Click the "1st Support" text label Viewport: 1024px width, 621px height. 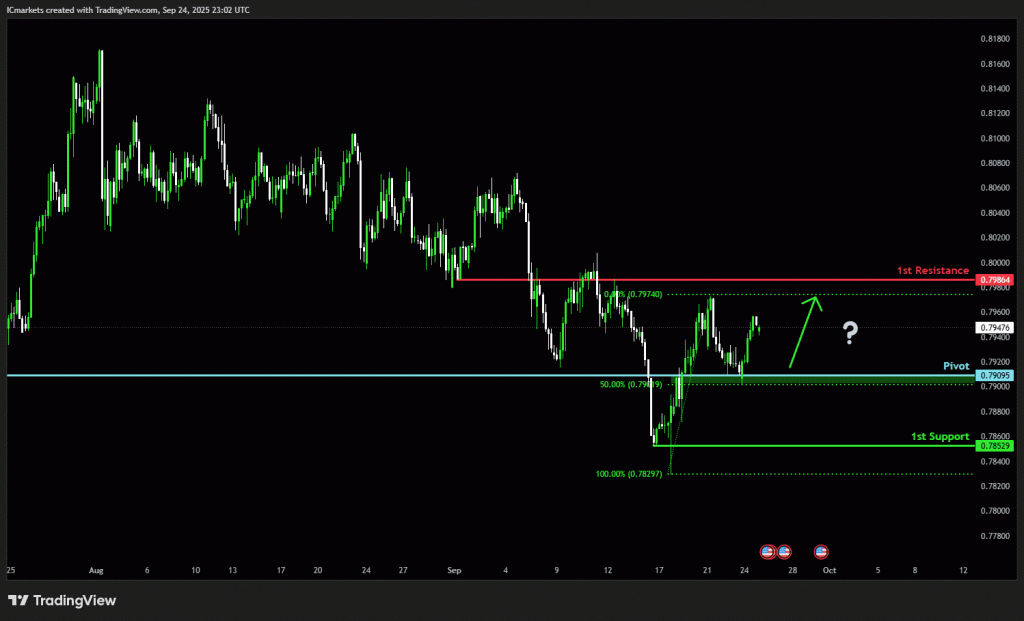pyautogui.click(x=939, y=436)
